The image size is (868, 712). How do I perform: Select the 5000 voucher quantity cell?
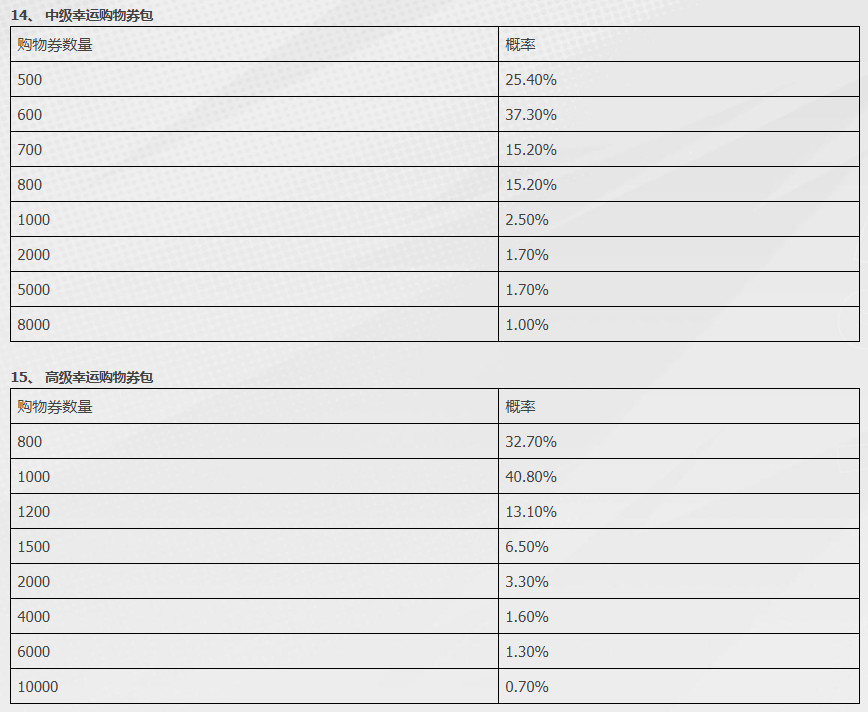click(254, 289)
